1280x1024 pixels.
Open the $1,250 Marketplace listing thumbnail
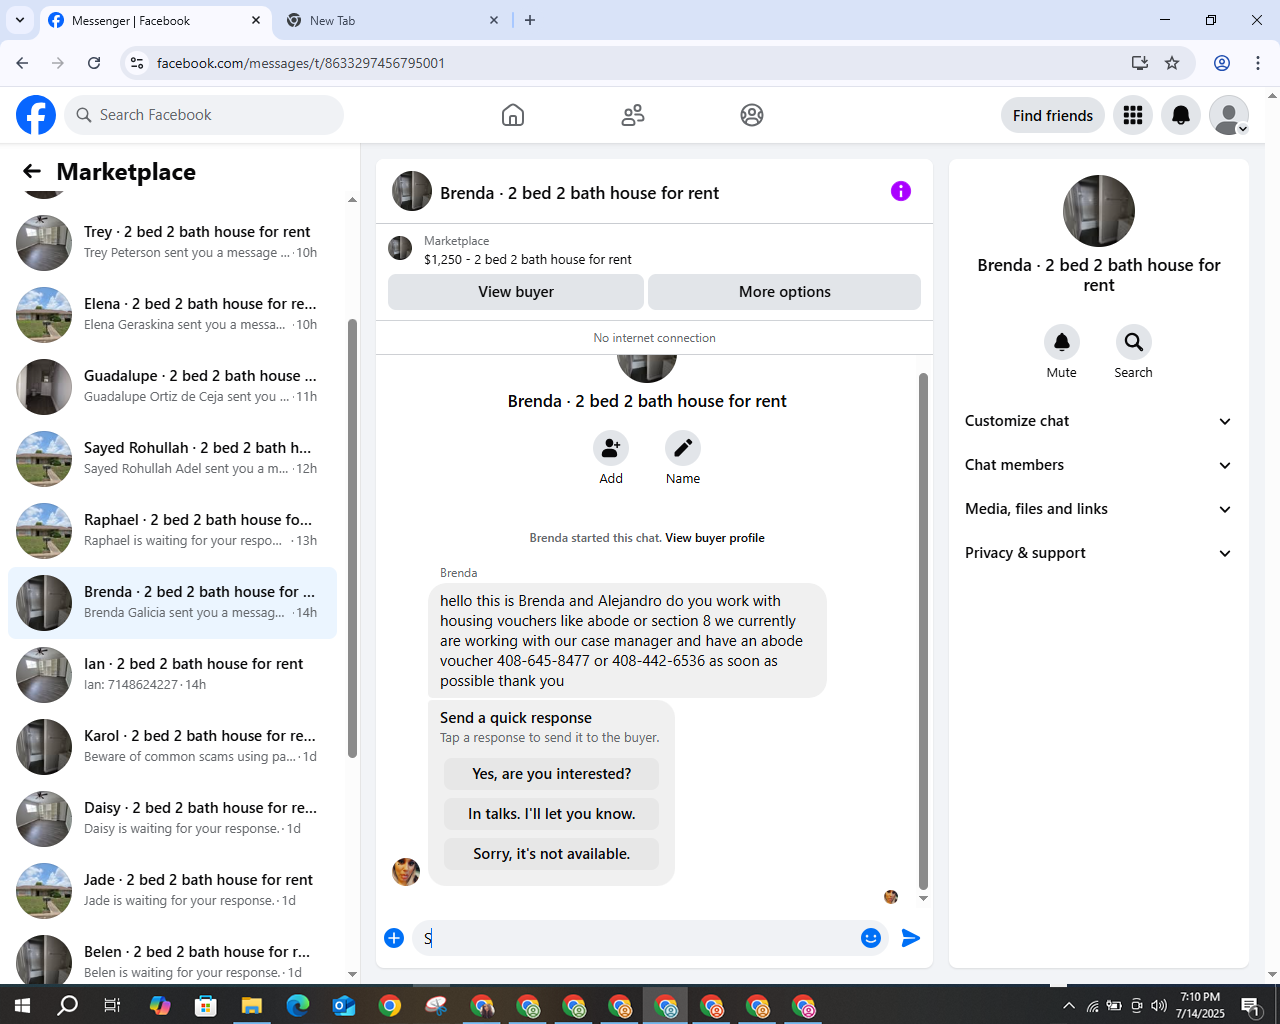click(x=400, y=248)
